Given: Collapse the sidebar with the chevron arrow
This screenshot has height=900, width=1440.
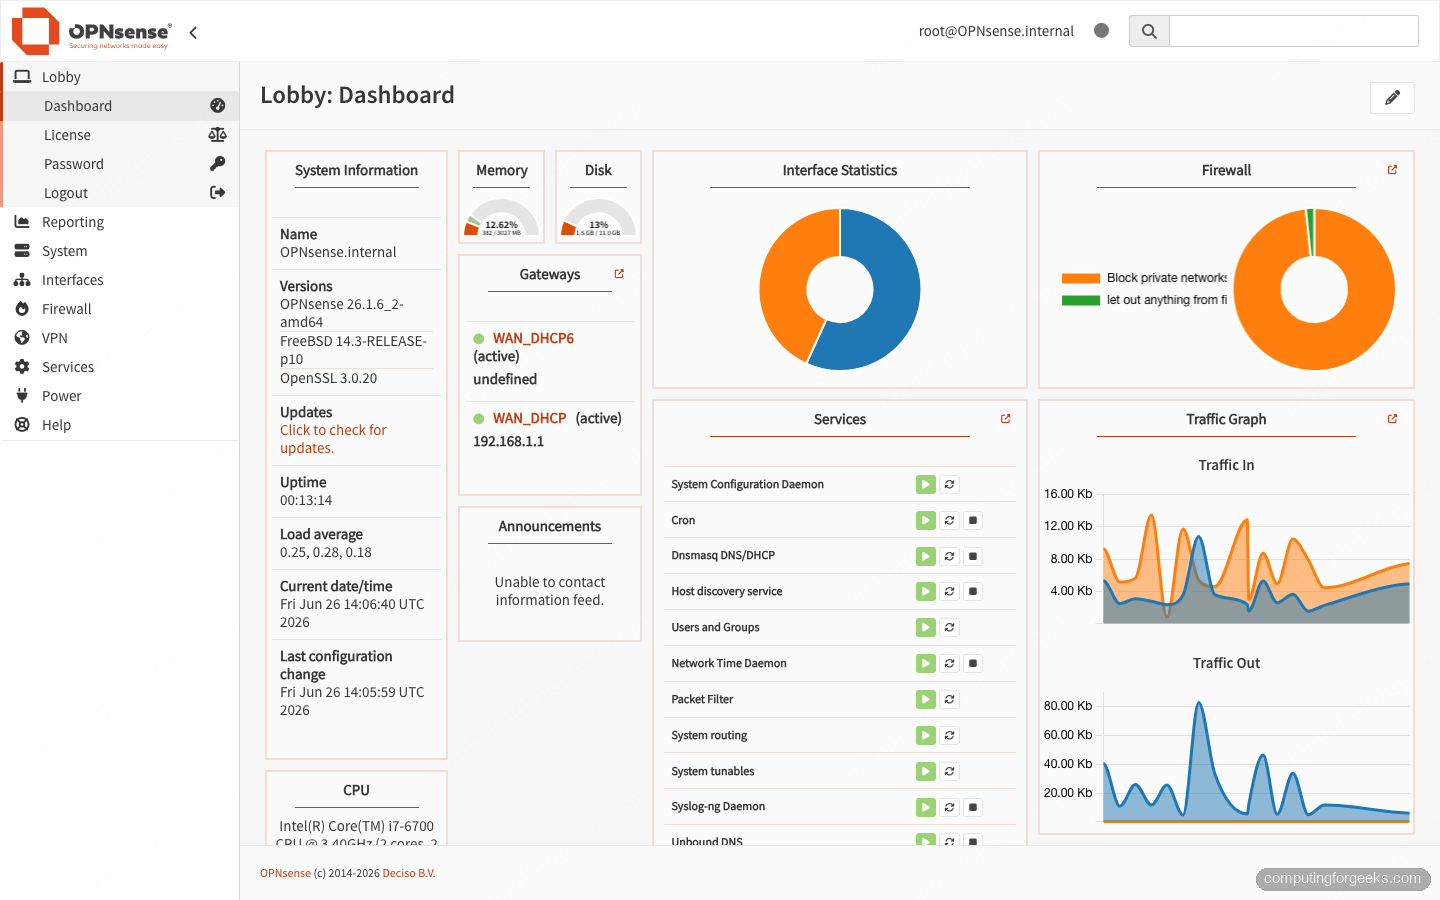Looking at the screenshot, I should [193, 32].
